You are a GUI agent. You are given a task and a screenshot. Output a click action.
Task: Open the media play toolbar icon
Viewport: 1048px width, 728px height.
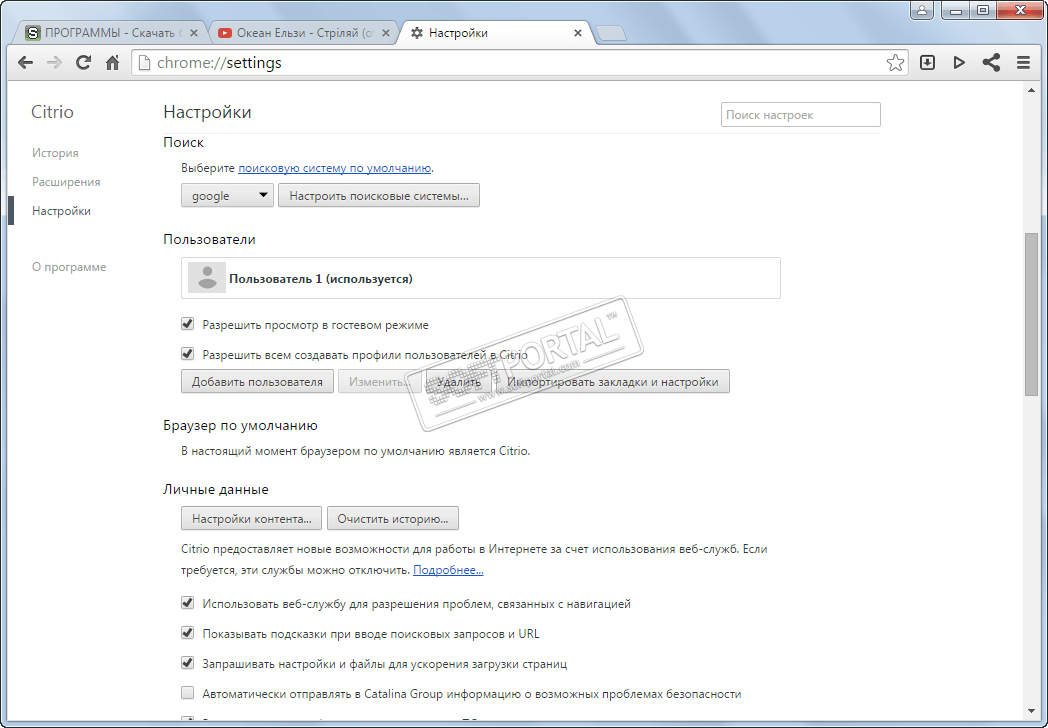click(959, 63)
